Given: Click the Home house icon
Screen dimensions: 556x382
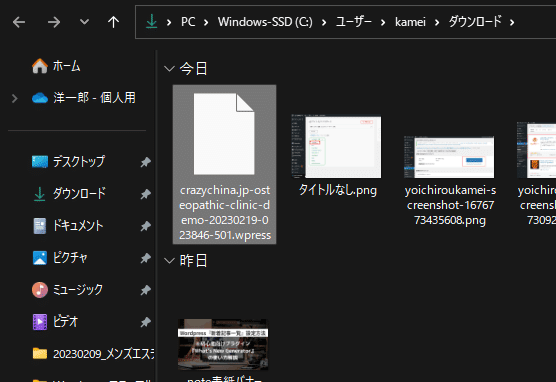Looking at the screenshot, I should click(x=40, y=66).
